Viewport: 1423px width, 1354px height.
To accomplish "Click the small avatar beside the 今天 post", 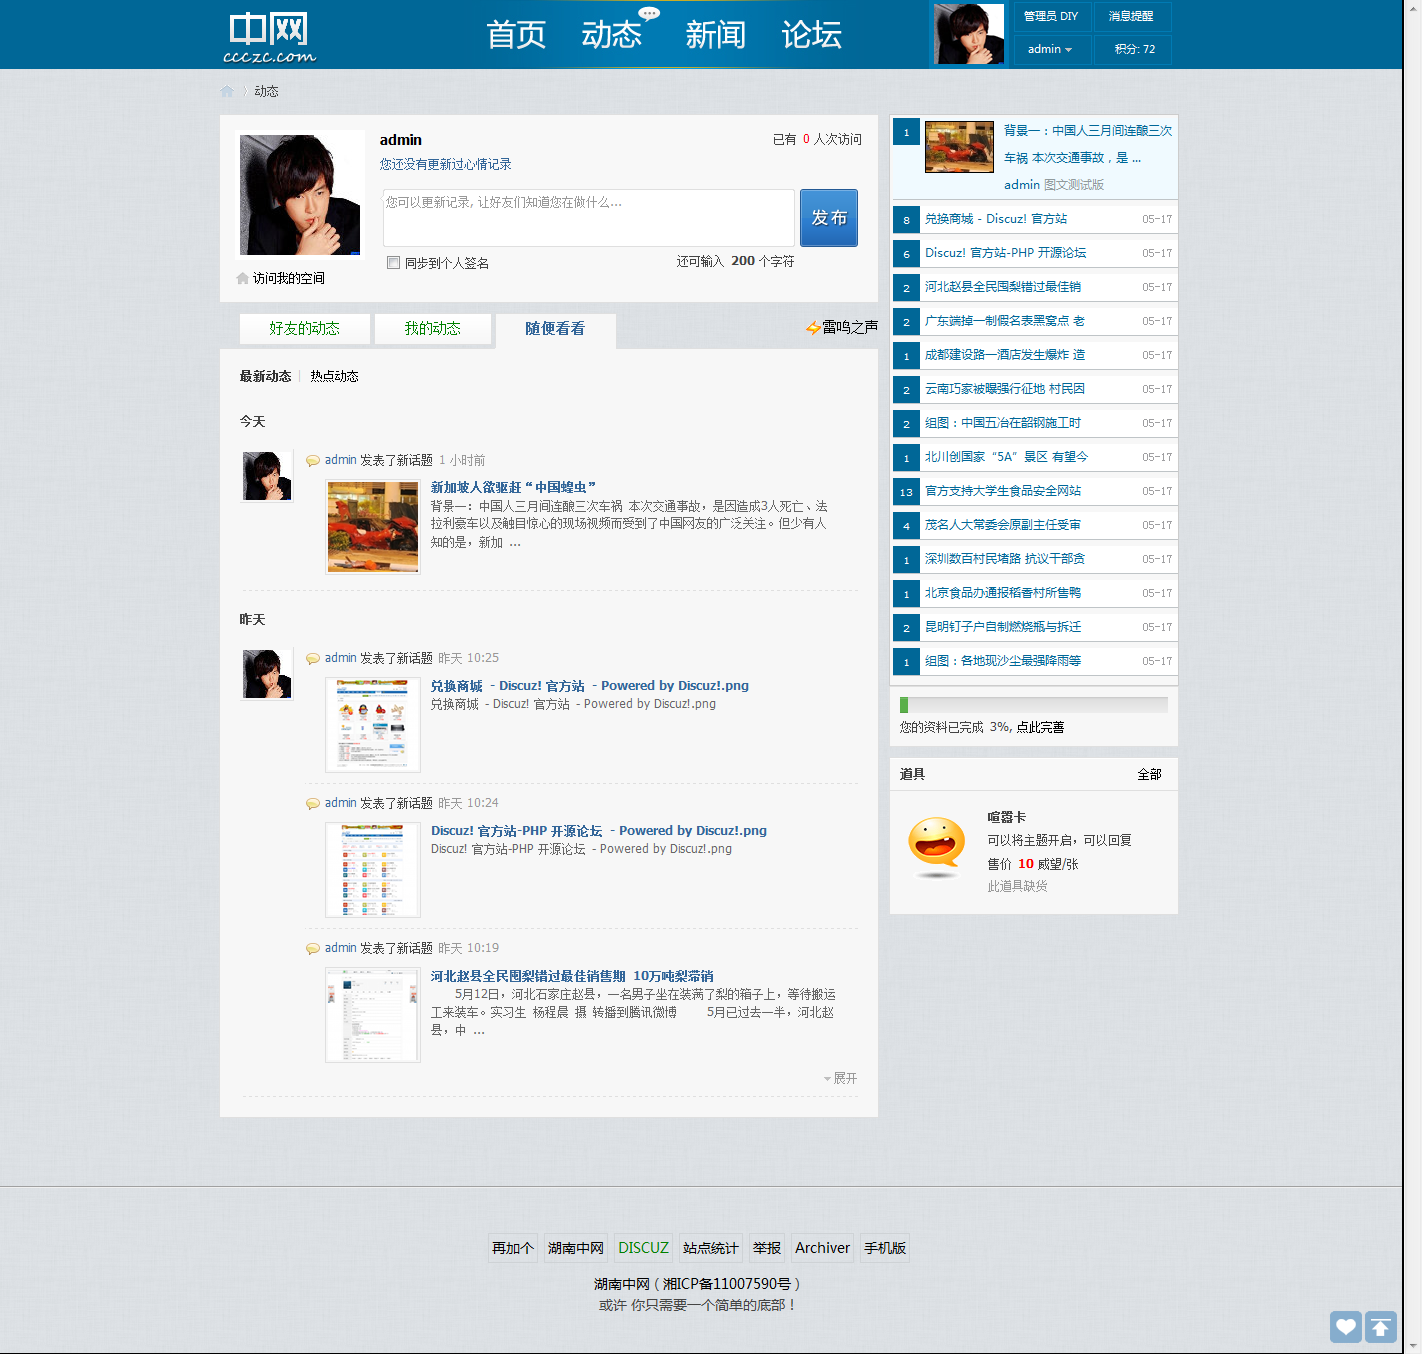I will coord(267,476).
